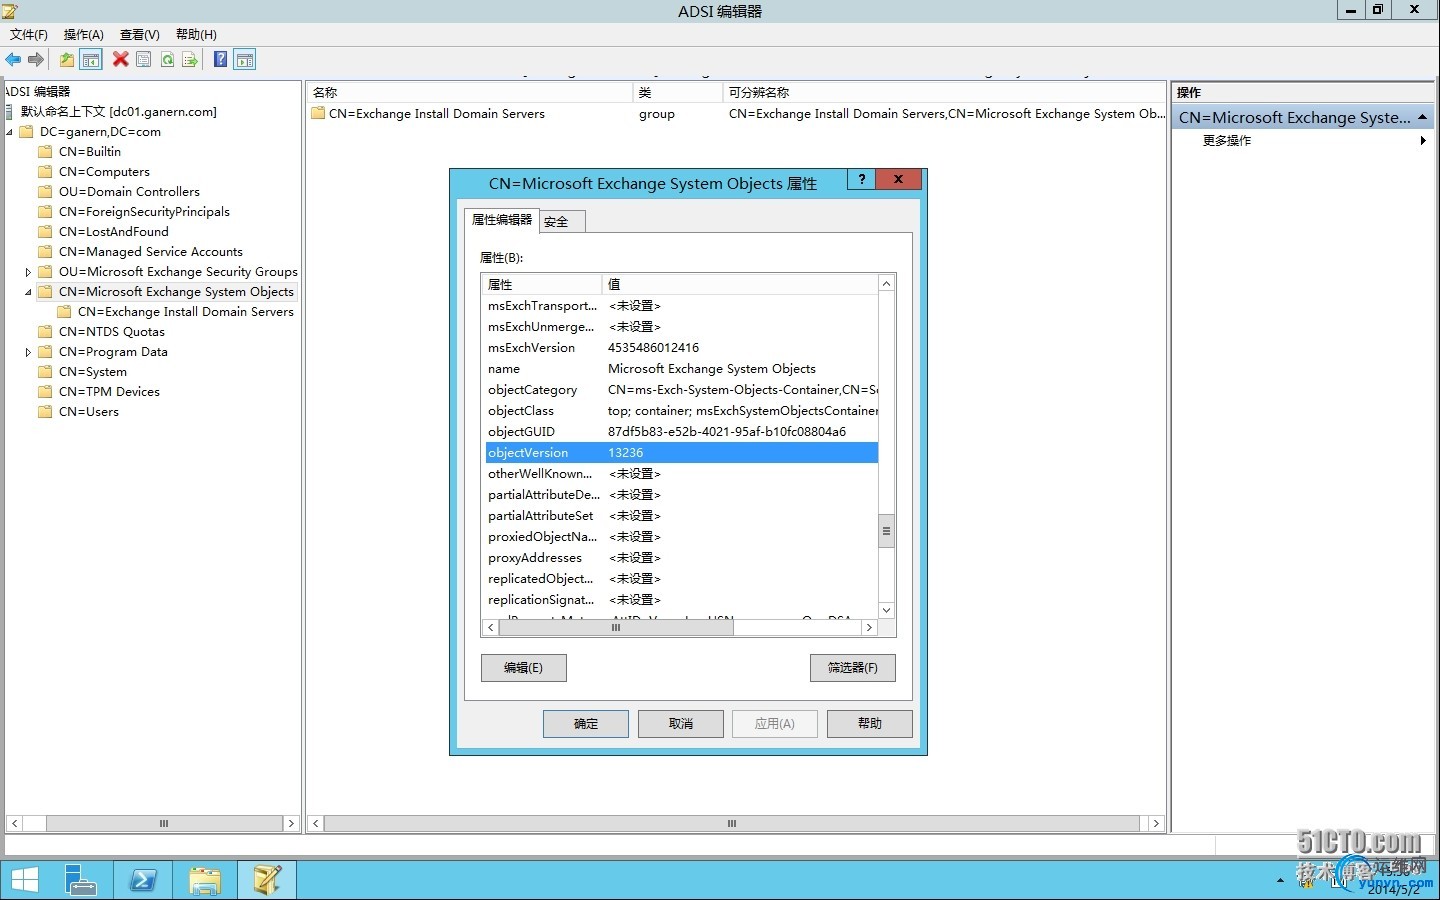
Task: Select the objectClass attribute row
Action: (681, 411)
